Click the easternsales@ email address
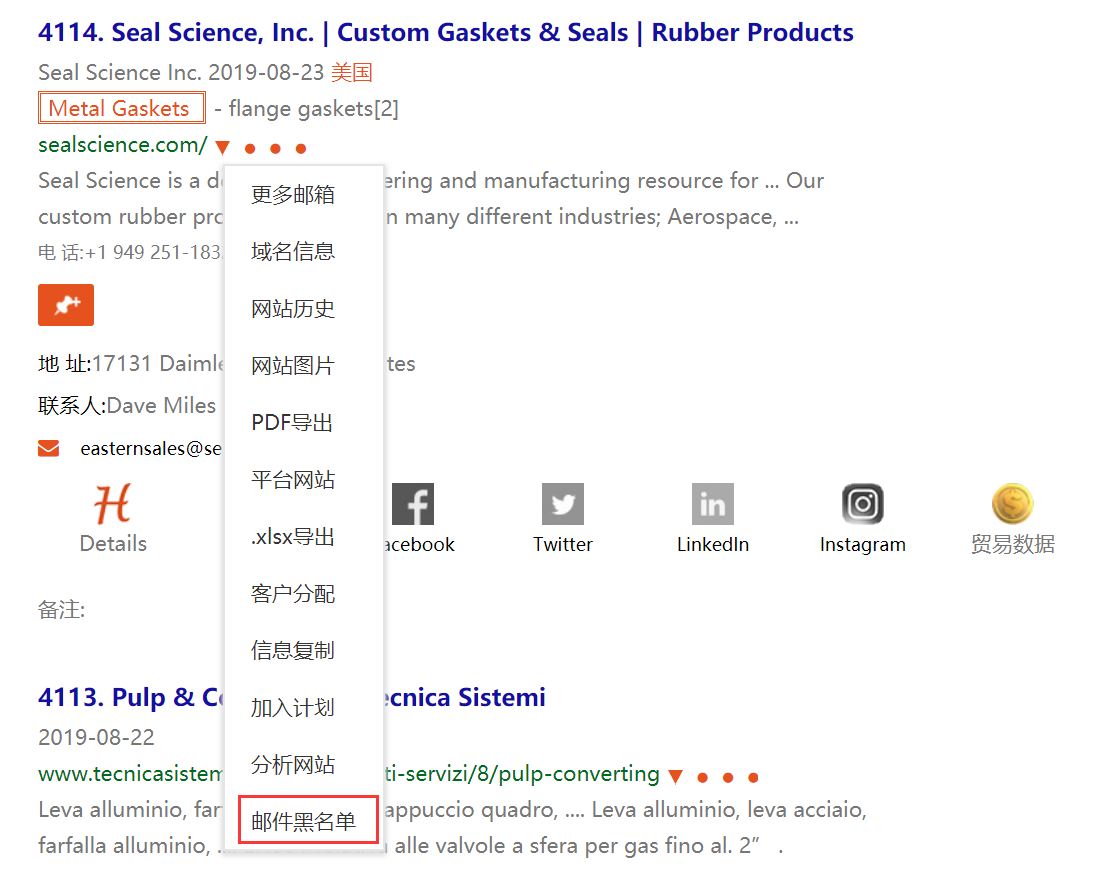The height and width of the screenshot is (869, 1112). point(151,448)
